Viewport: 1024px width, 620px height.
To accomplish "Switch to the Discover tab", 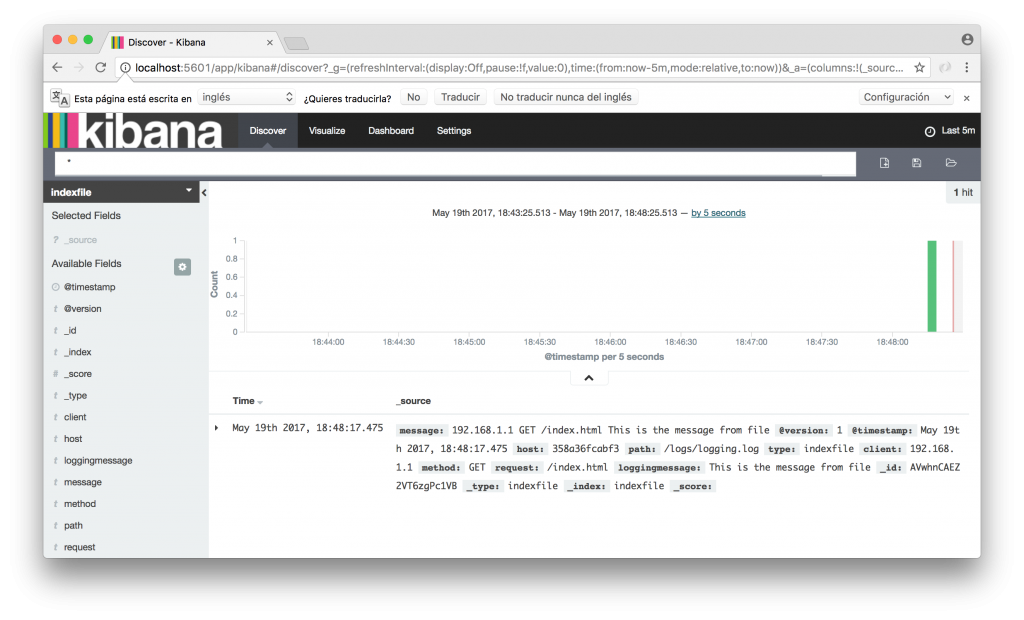I will pyautogui.click(x=268, y=131).
